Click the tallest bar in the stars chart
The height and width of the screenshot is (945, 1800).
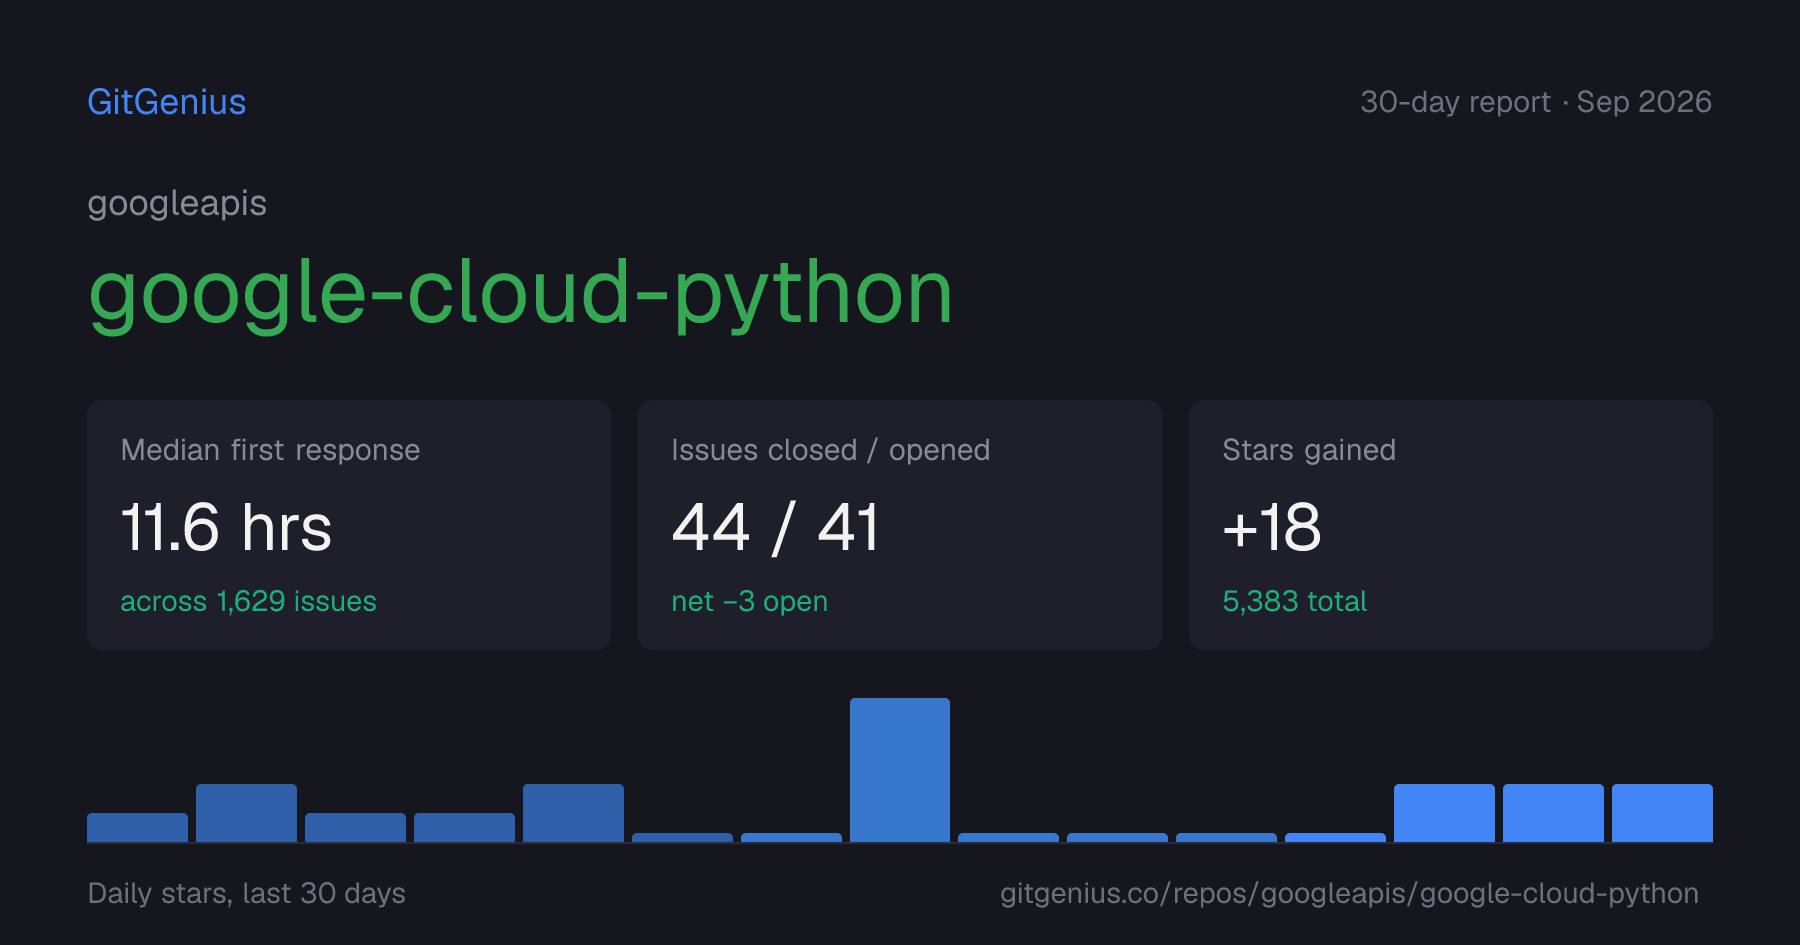coord(900,770)
